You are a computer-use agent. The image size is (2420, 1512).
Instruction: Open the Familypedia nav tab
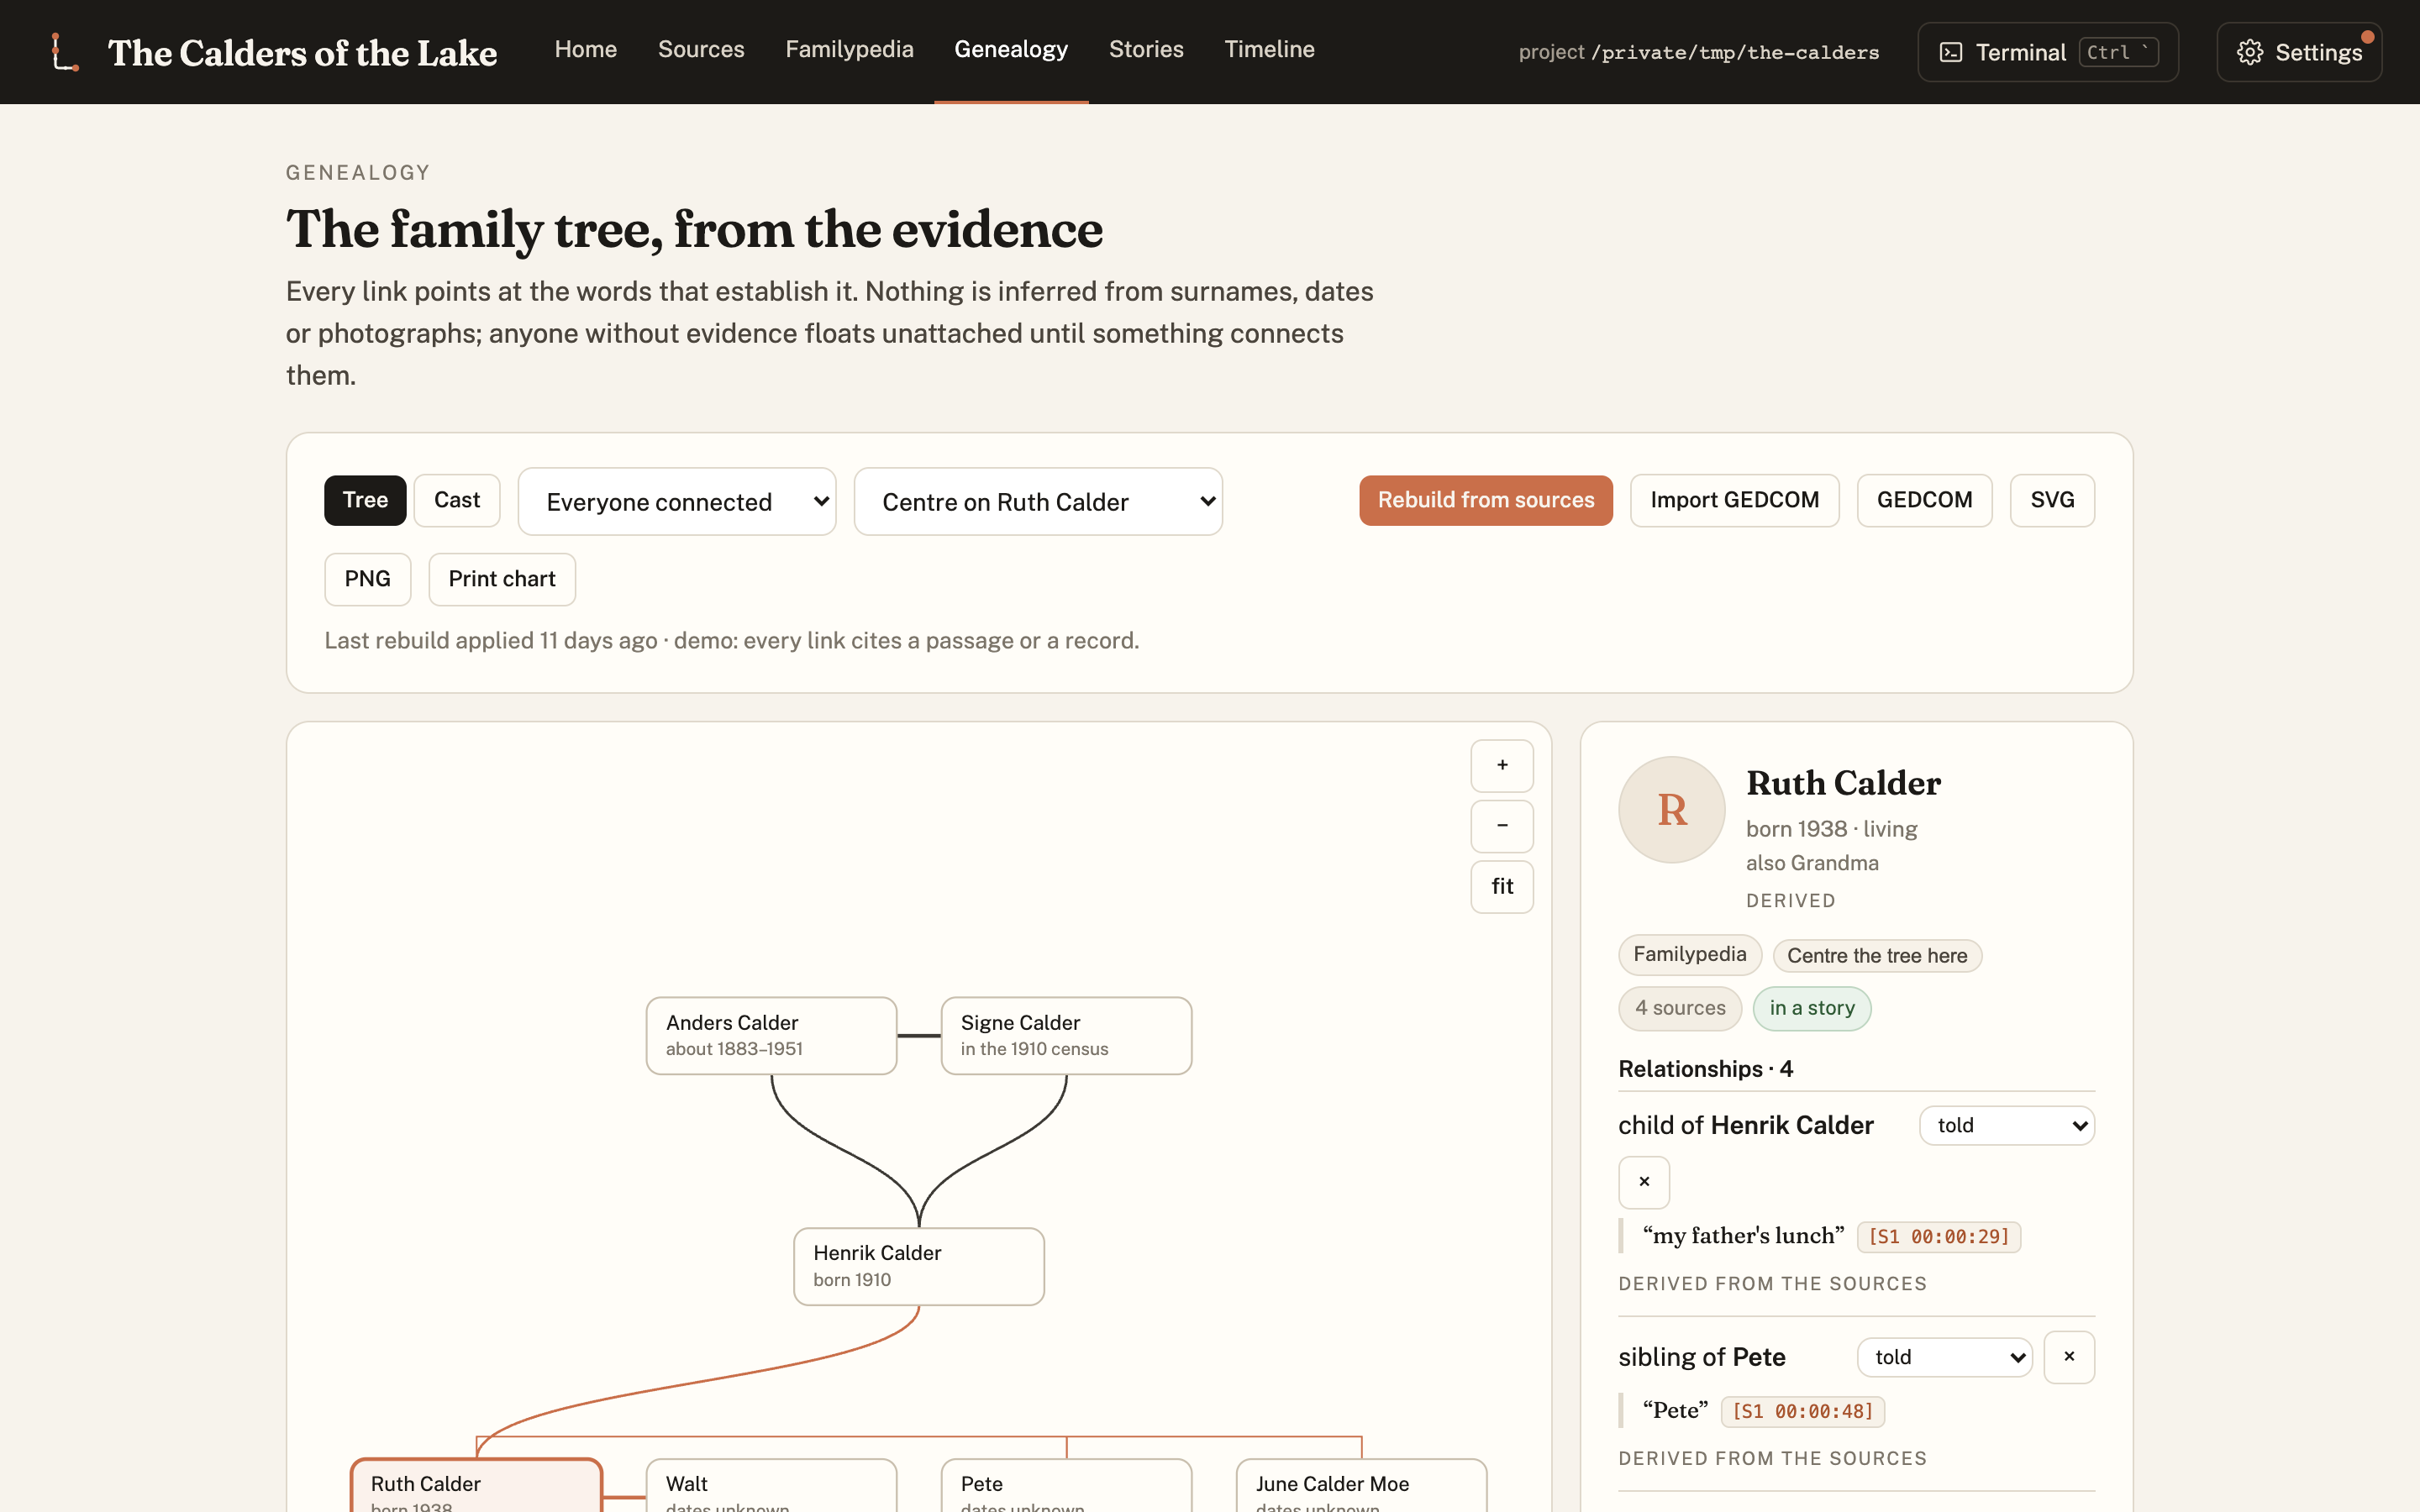(x=849, y=50)
